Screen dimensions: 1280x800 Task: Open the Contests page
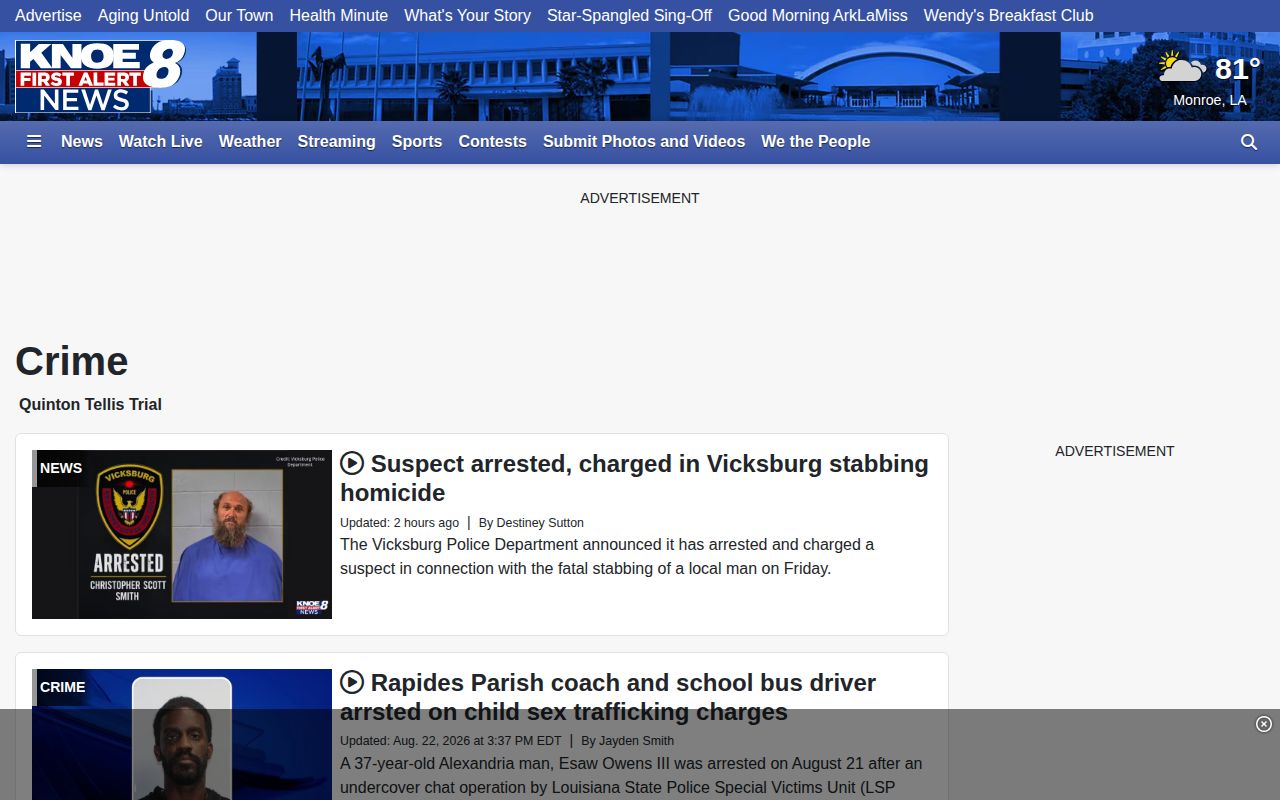pyautogui.click(x=493, y=142)
